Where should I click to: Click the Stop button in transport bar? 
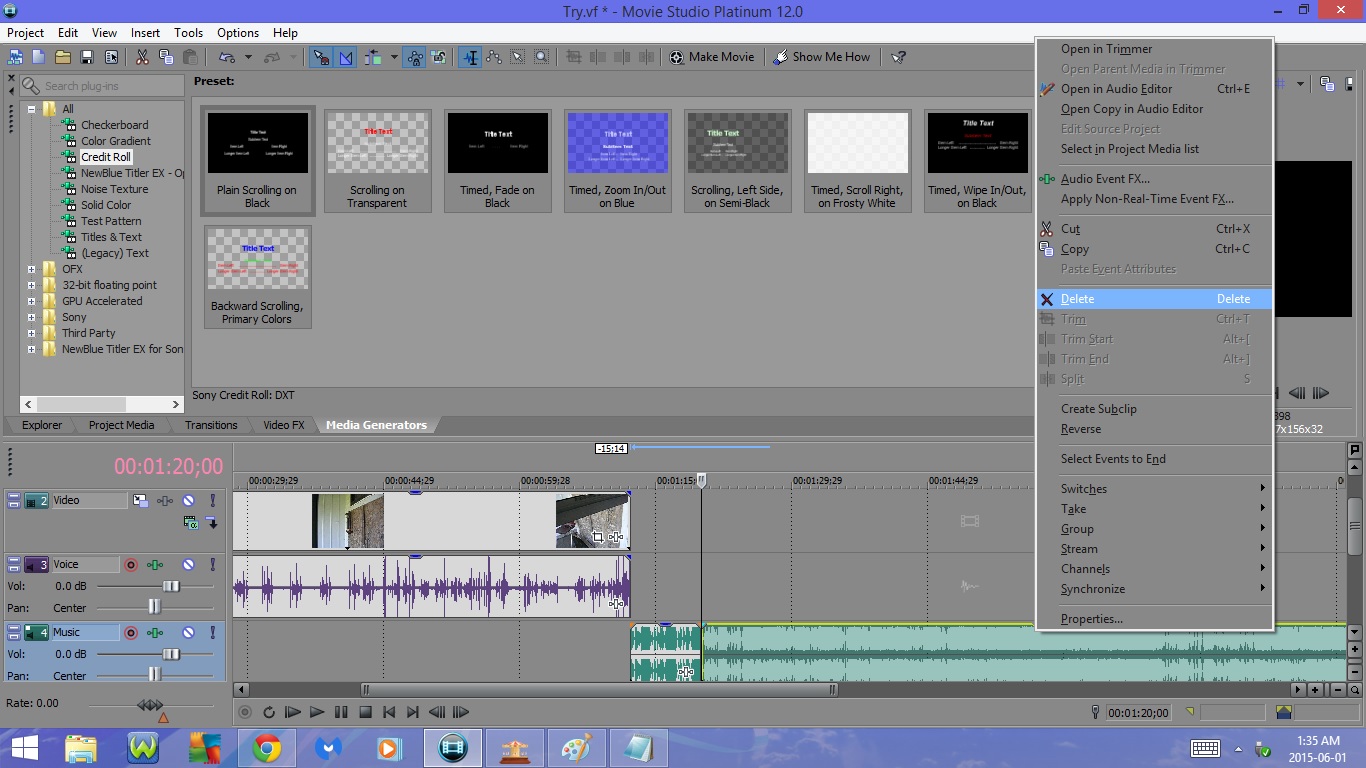tap(365, 712)
